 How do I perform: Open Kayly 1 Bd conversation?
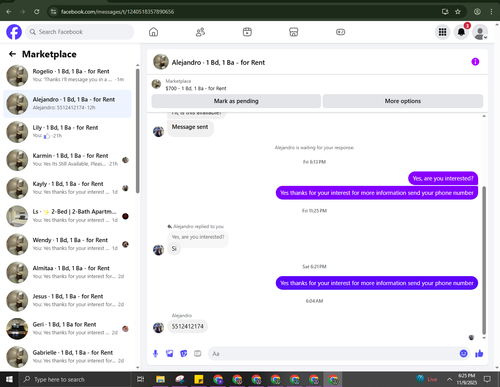(67, 188)
